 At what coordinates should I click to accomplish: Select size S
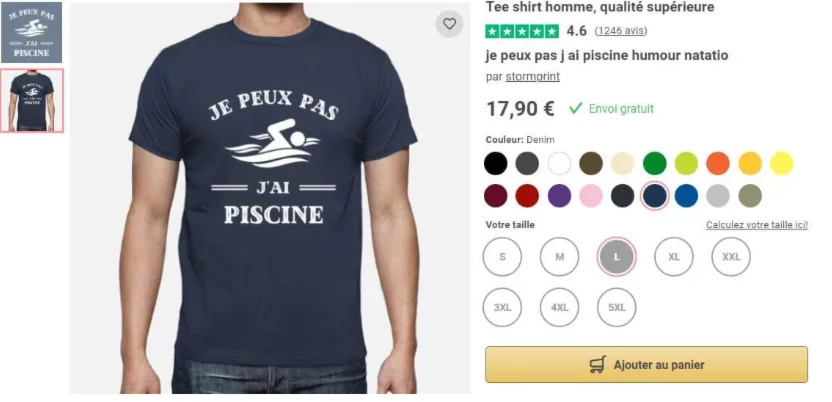(x=502, y=257)
